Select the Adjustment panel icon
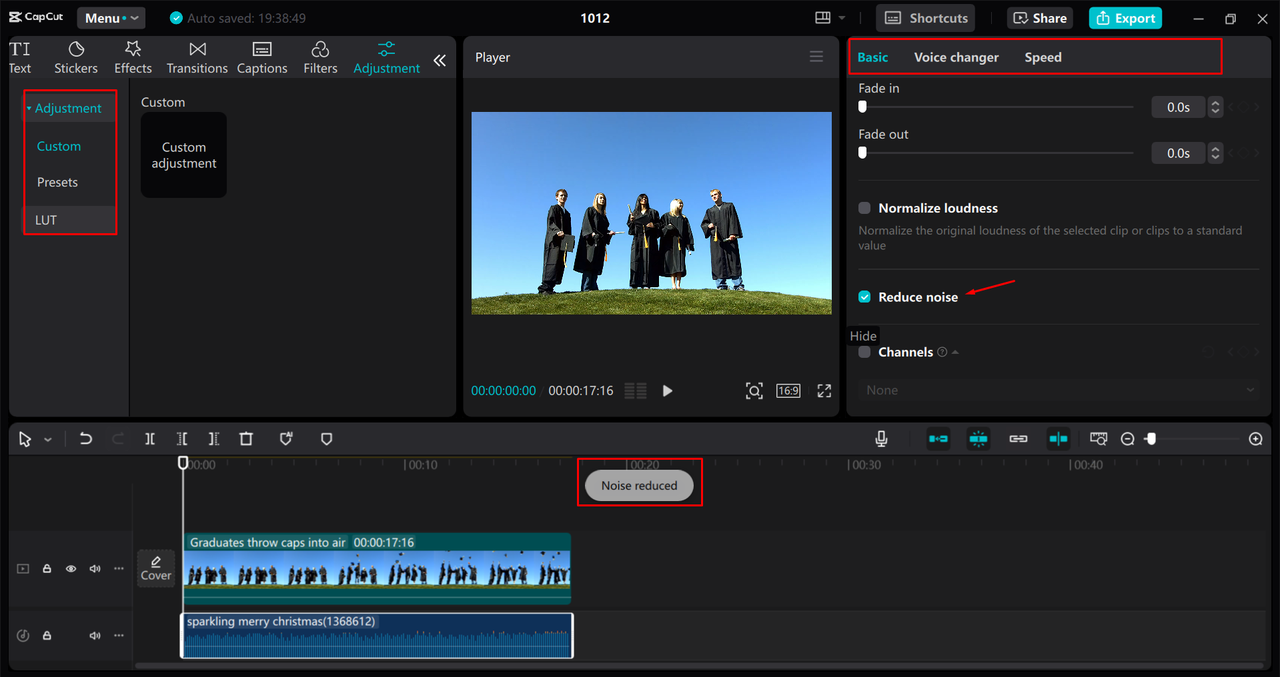 pos(387,58)
